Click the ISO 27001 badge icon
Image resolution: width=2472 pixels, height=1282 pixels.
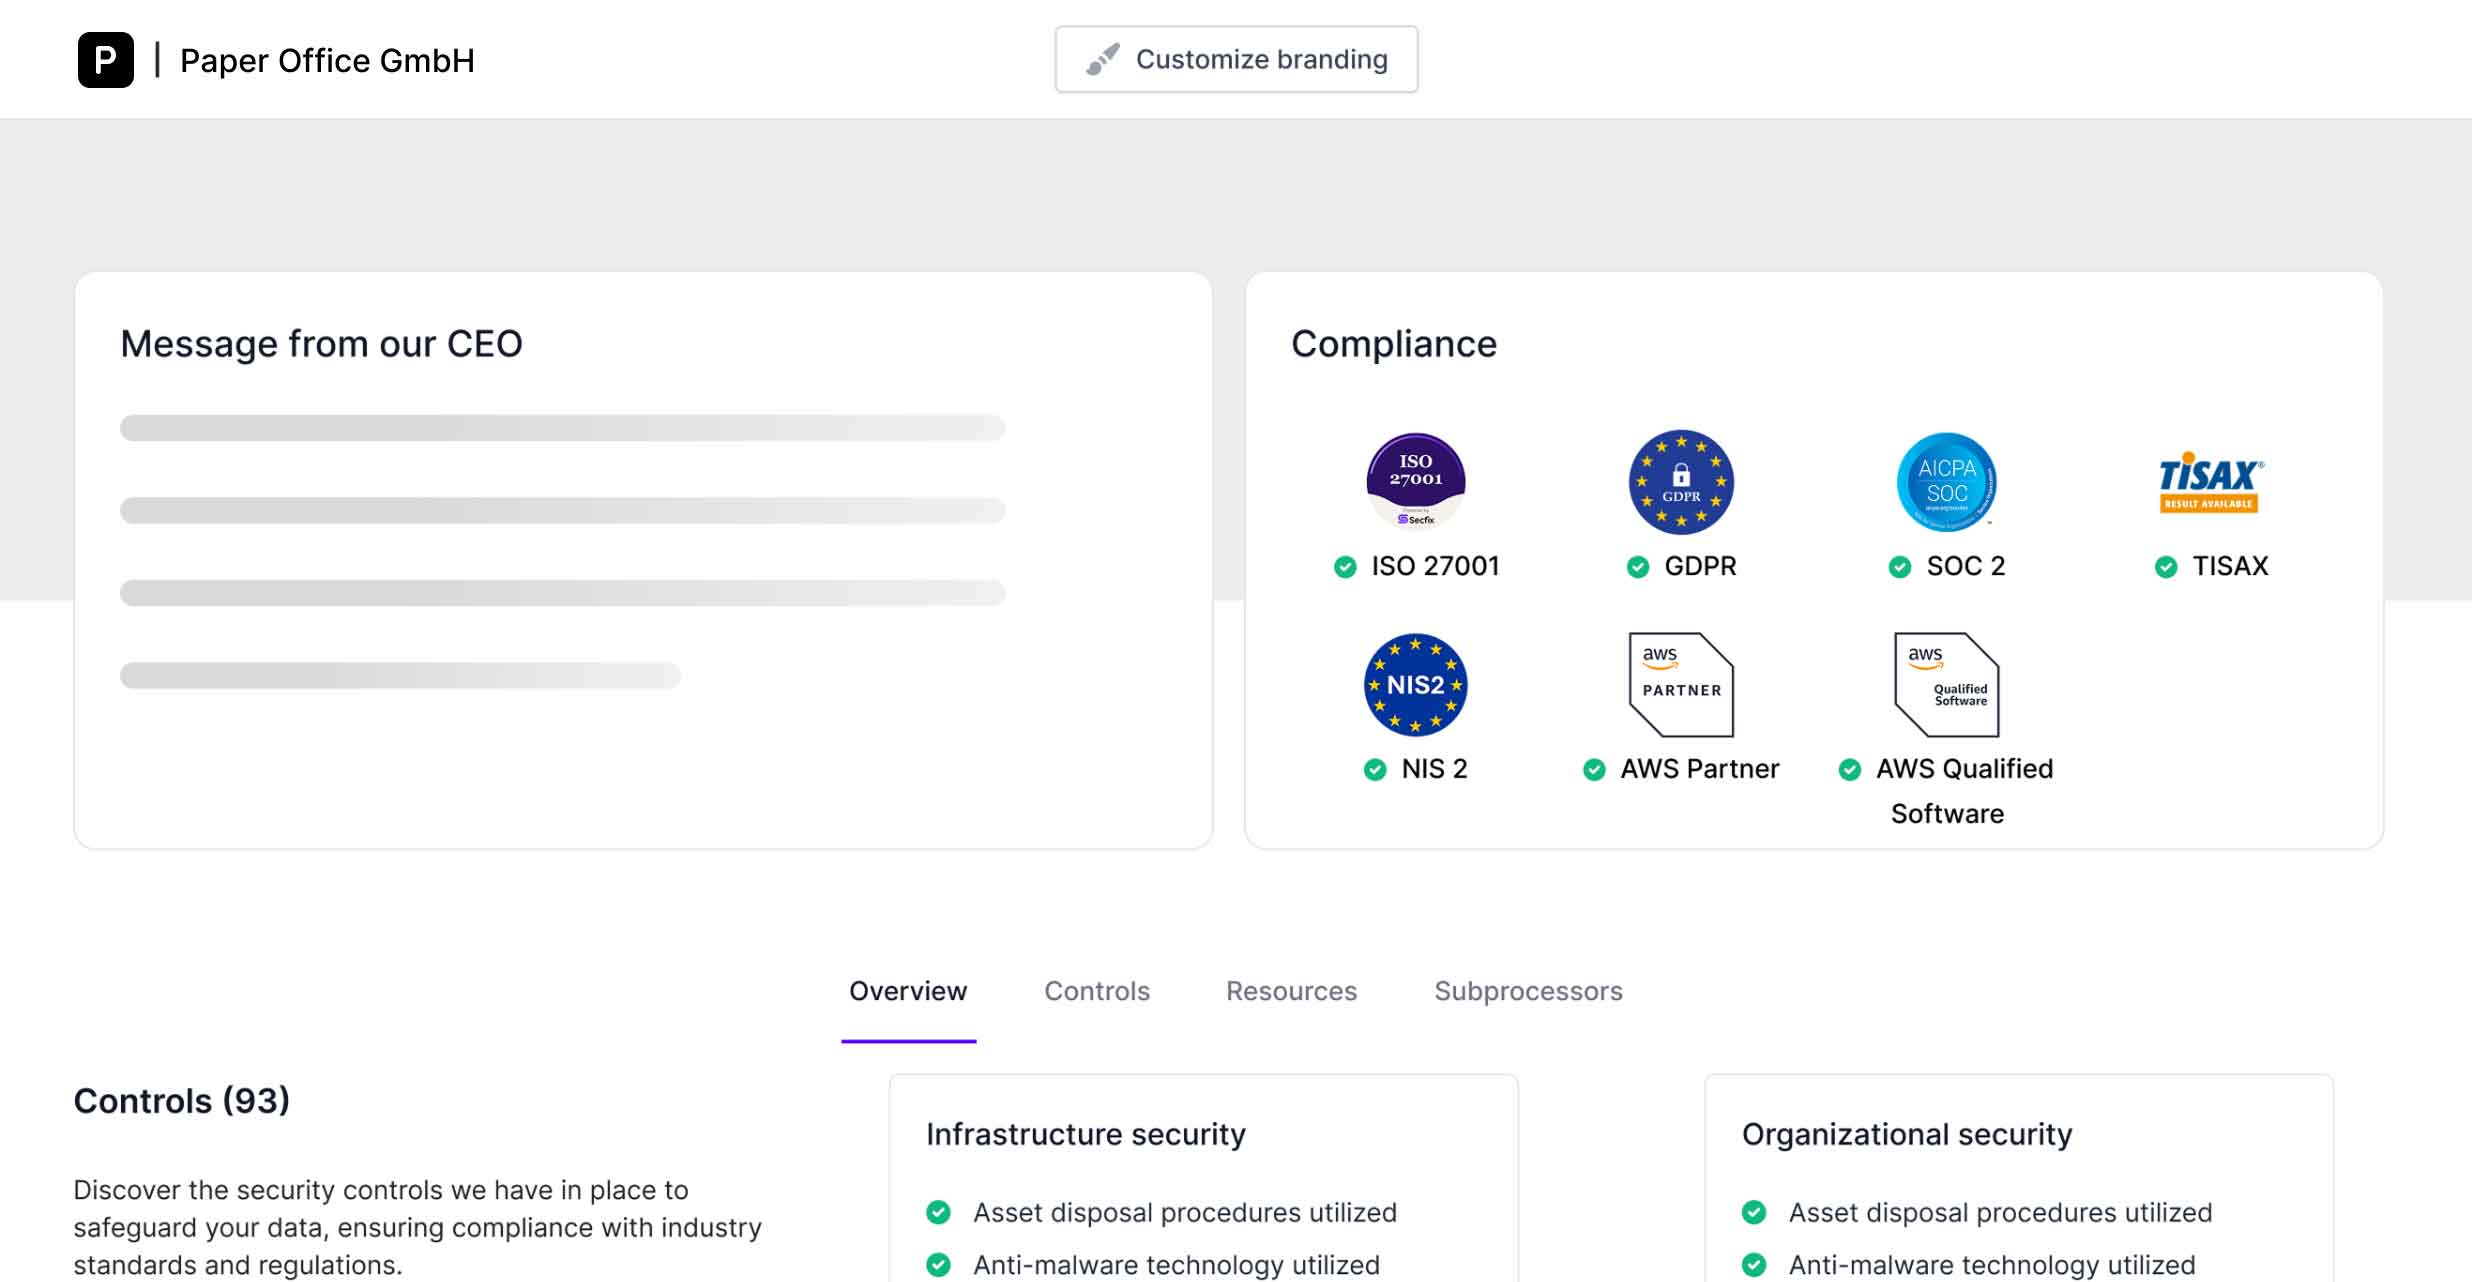[1416, 481]
